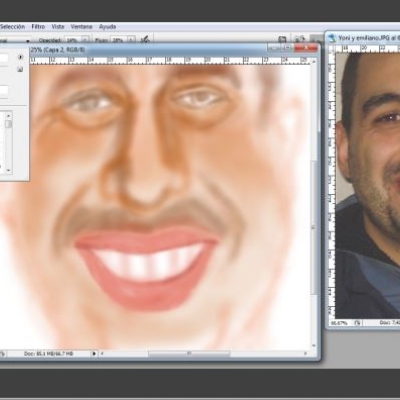
Task: Open the Ventana menu
Action: (x=82, y=27)
